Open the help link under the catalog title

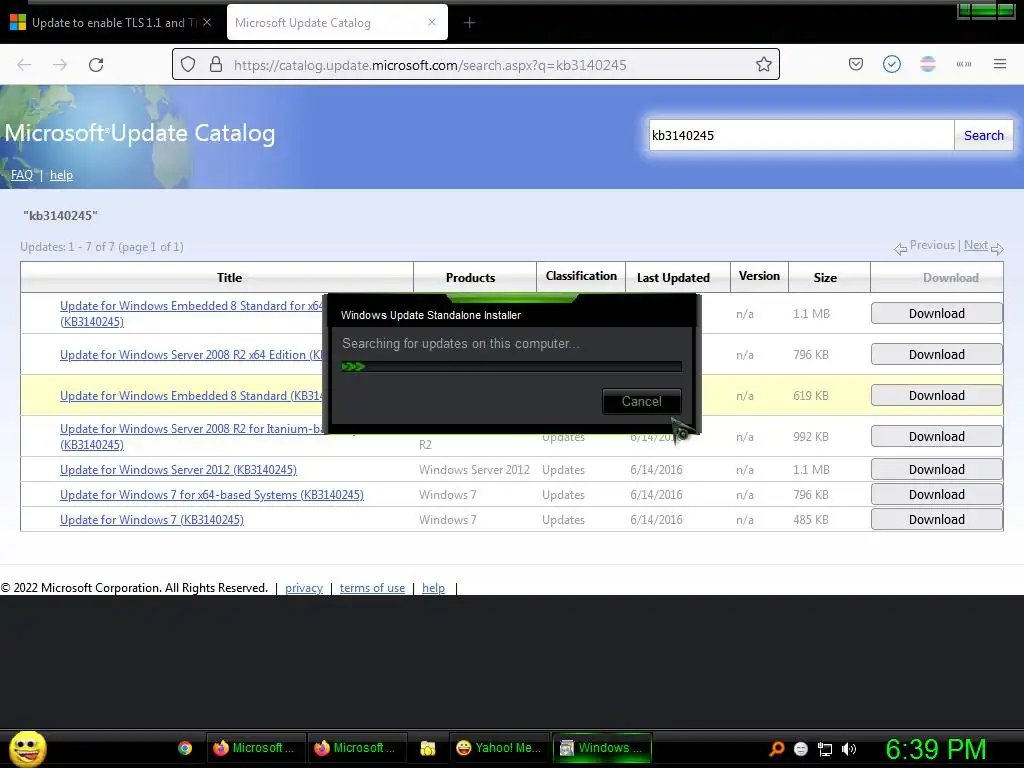[61, 175]
